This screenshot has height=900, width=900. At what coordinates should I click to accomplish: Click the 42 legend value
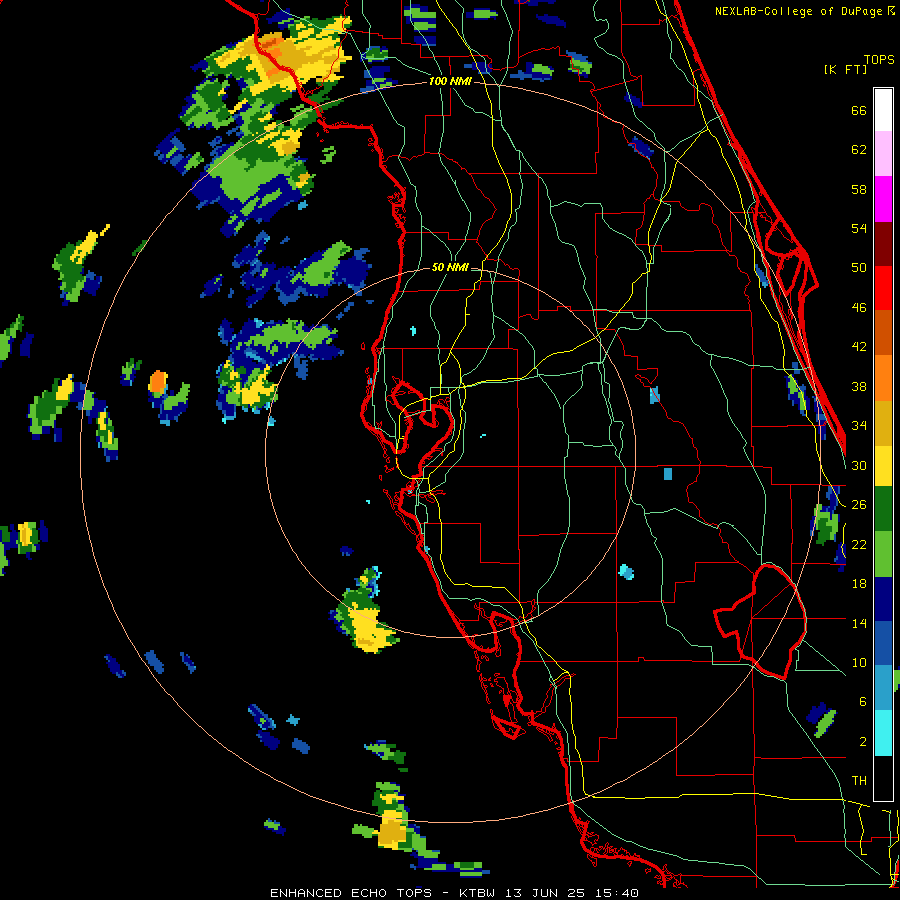859,347
